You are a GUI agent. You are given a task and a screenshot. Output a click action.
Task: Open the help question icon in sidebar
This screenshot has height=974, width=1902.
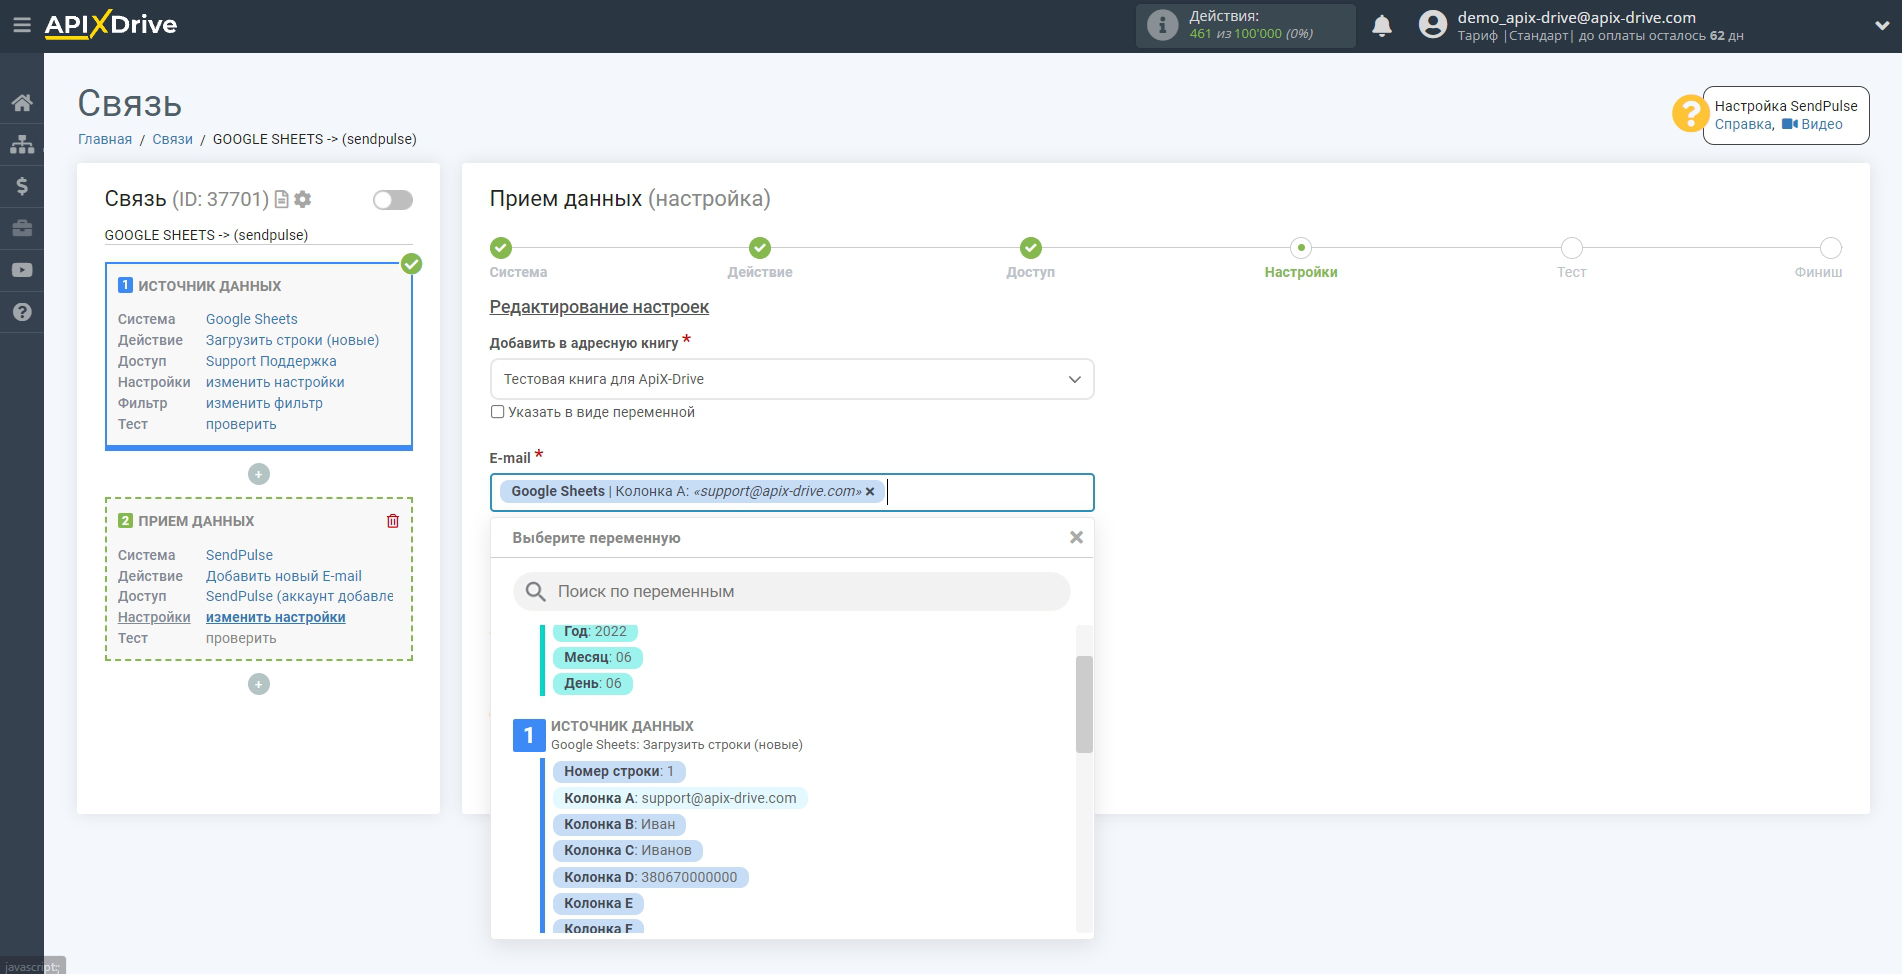(21, 312)
